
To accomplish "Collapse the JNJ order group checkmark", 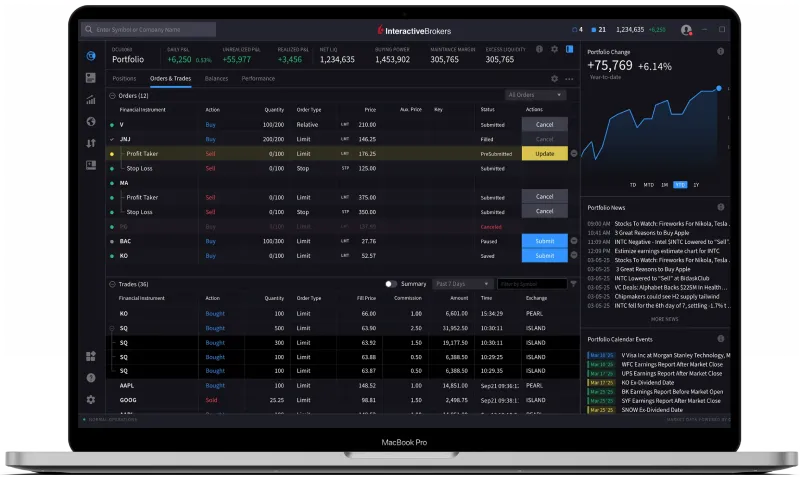I will [x=112, y=139].
